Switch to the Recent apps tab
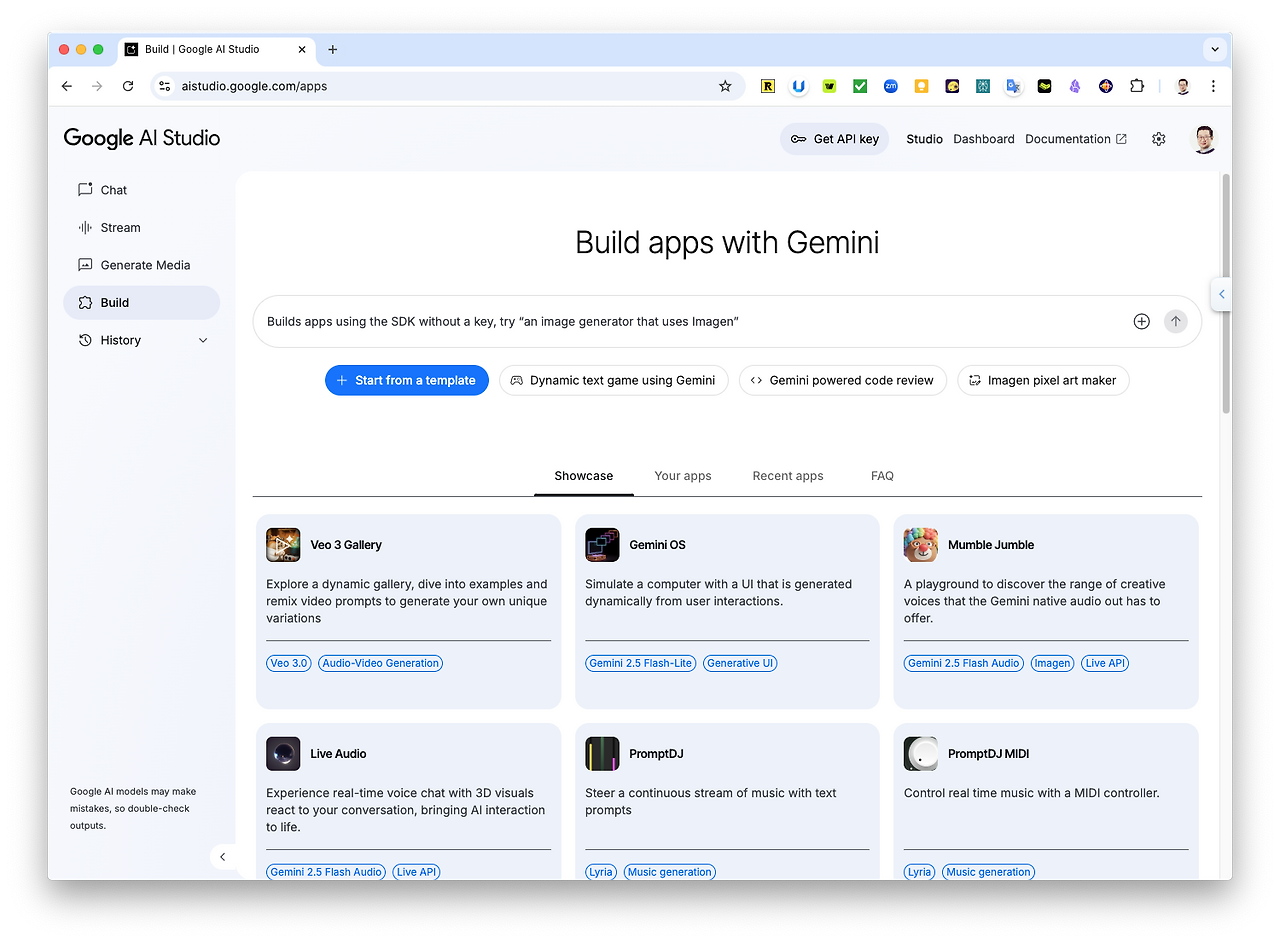Screen dimensions: 1280x943 point(788,476)
